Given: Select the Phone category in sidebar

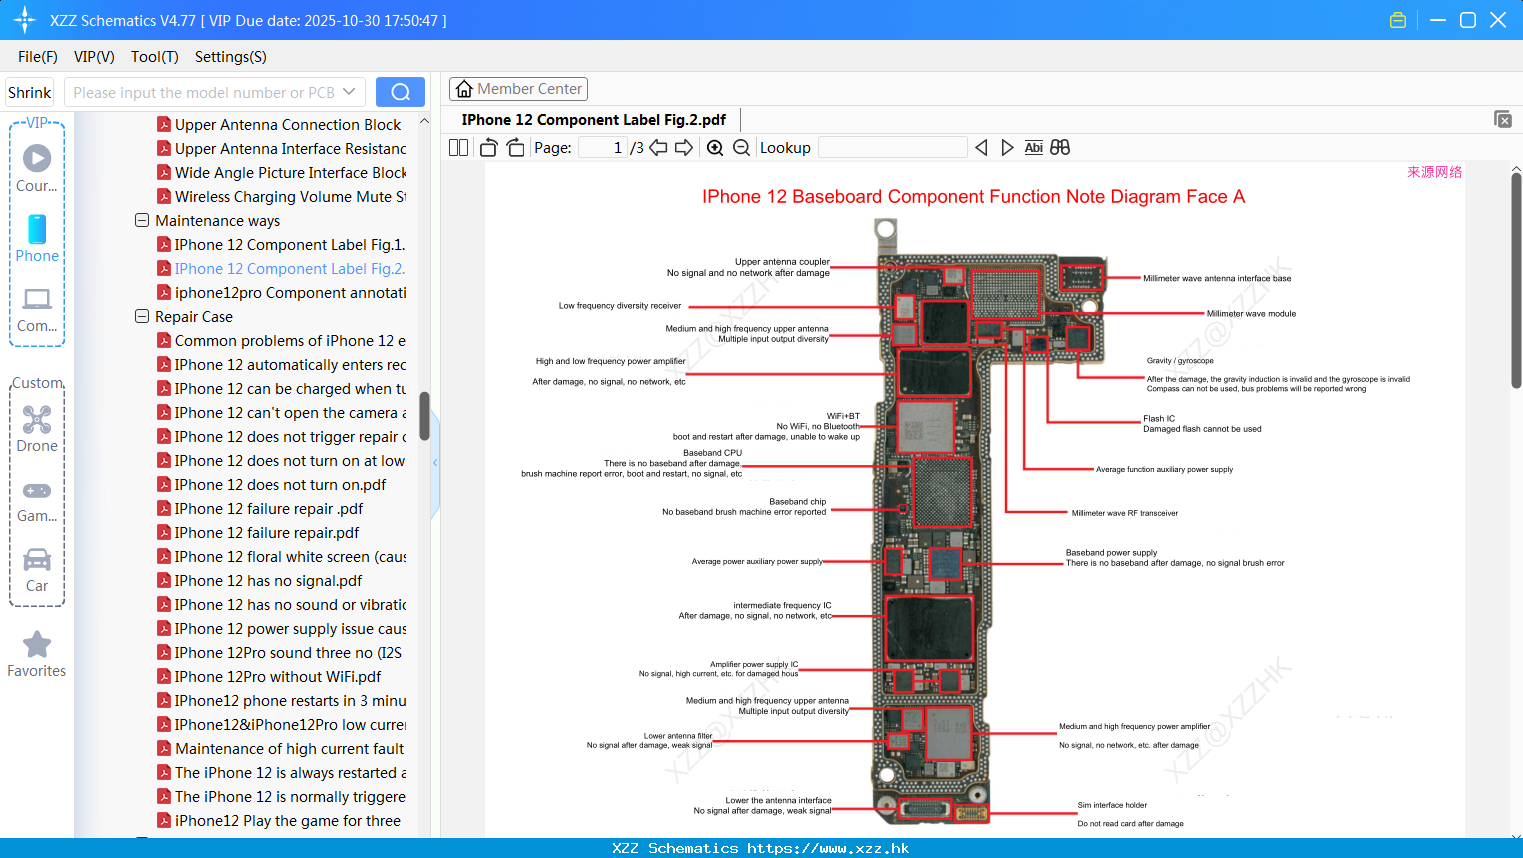Looking at the screenshot, I should pyautogui.click(x=37, y=239).
